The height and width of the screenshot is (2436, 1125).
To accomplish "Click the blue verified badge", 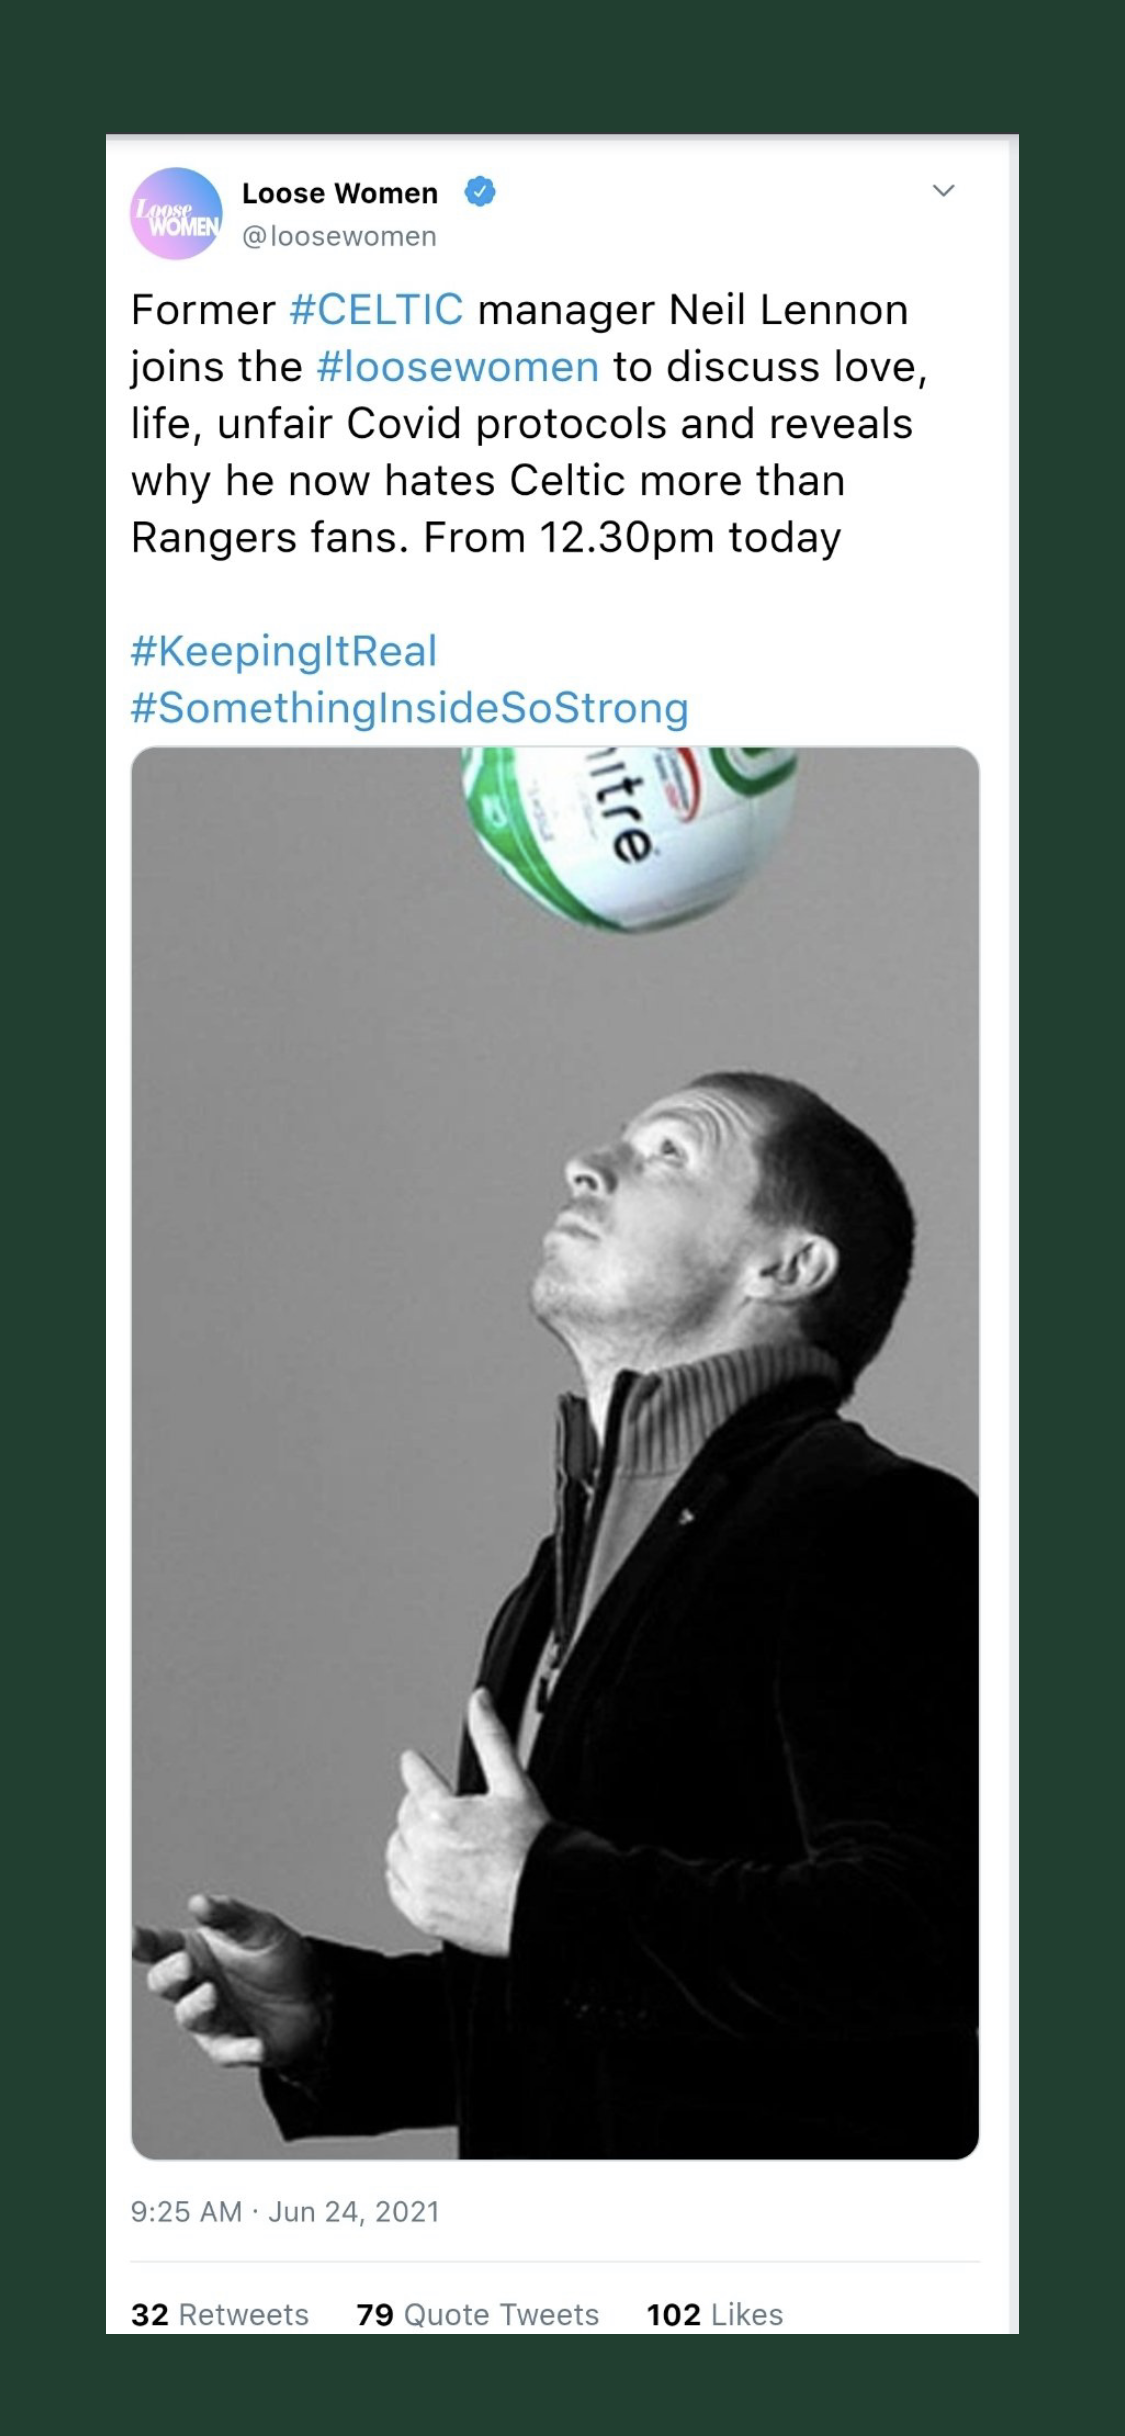I will pos(480,191).
